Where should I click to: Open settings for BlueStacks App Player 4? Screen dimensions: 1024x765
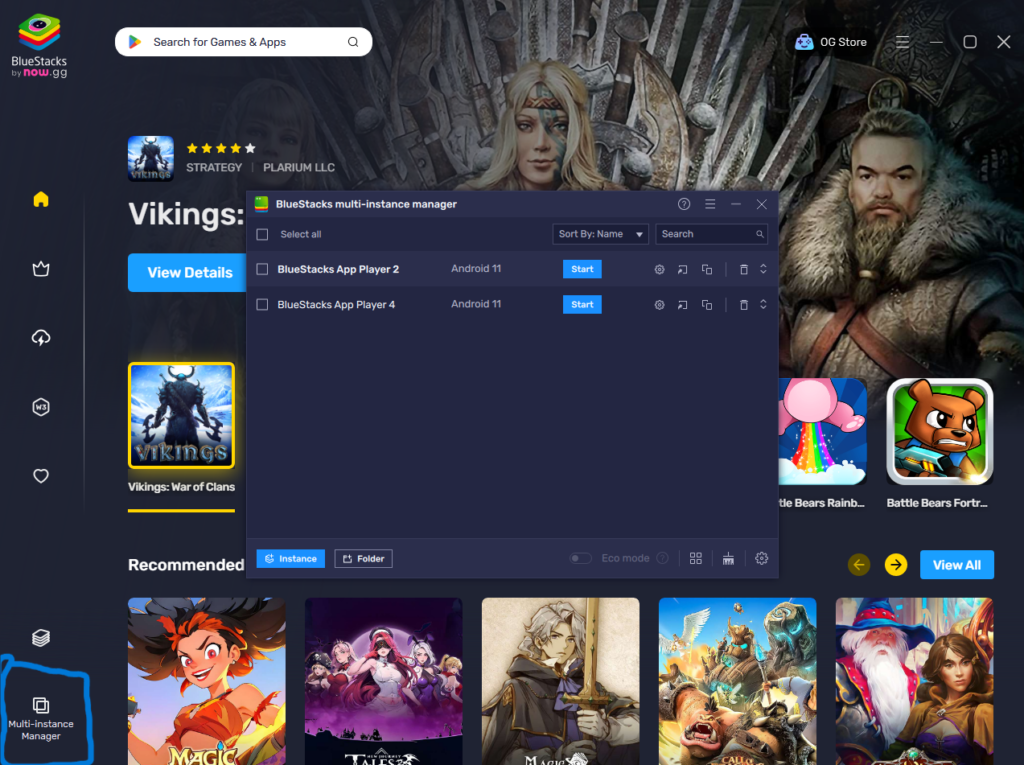[x=660, y=304]
